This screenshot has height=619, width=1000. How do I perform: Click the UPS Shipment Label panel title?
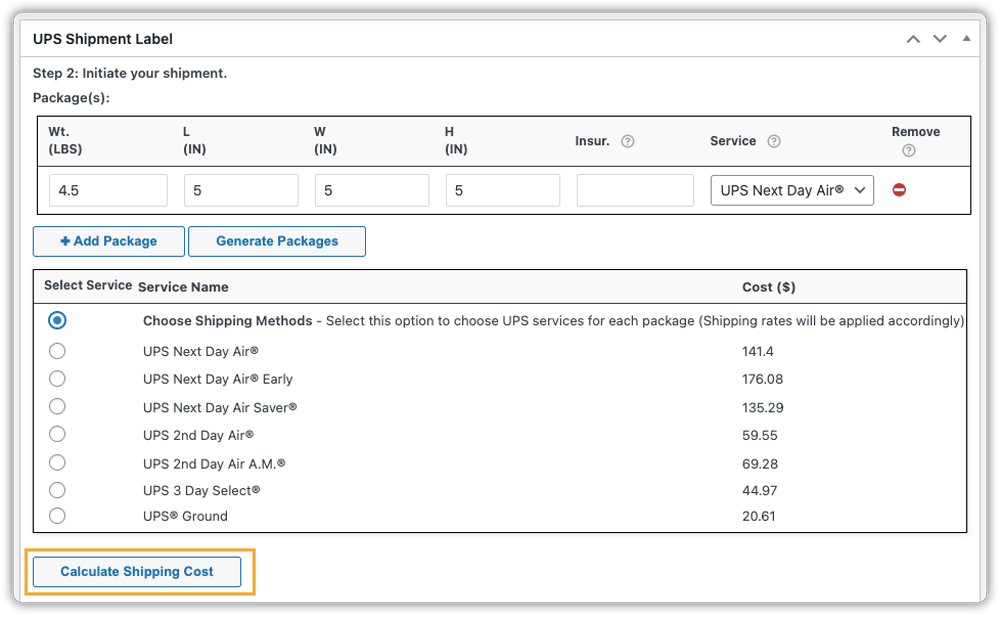(103, 39)
